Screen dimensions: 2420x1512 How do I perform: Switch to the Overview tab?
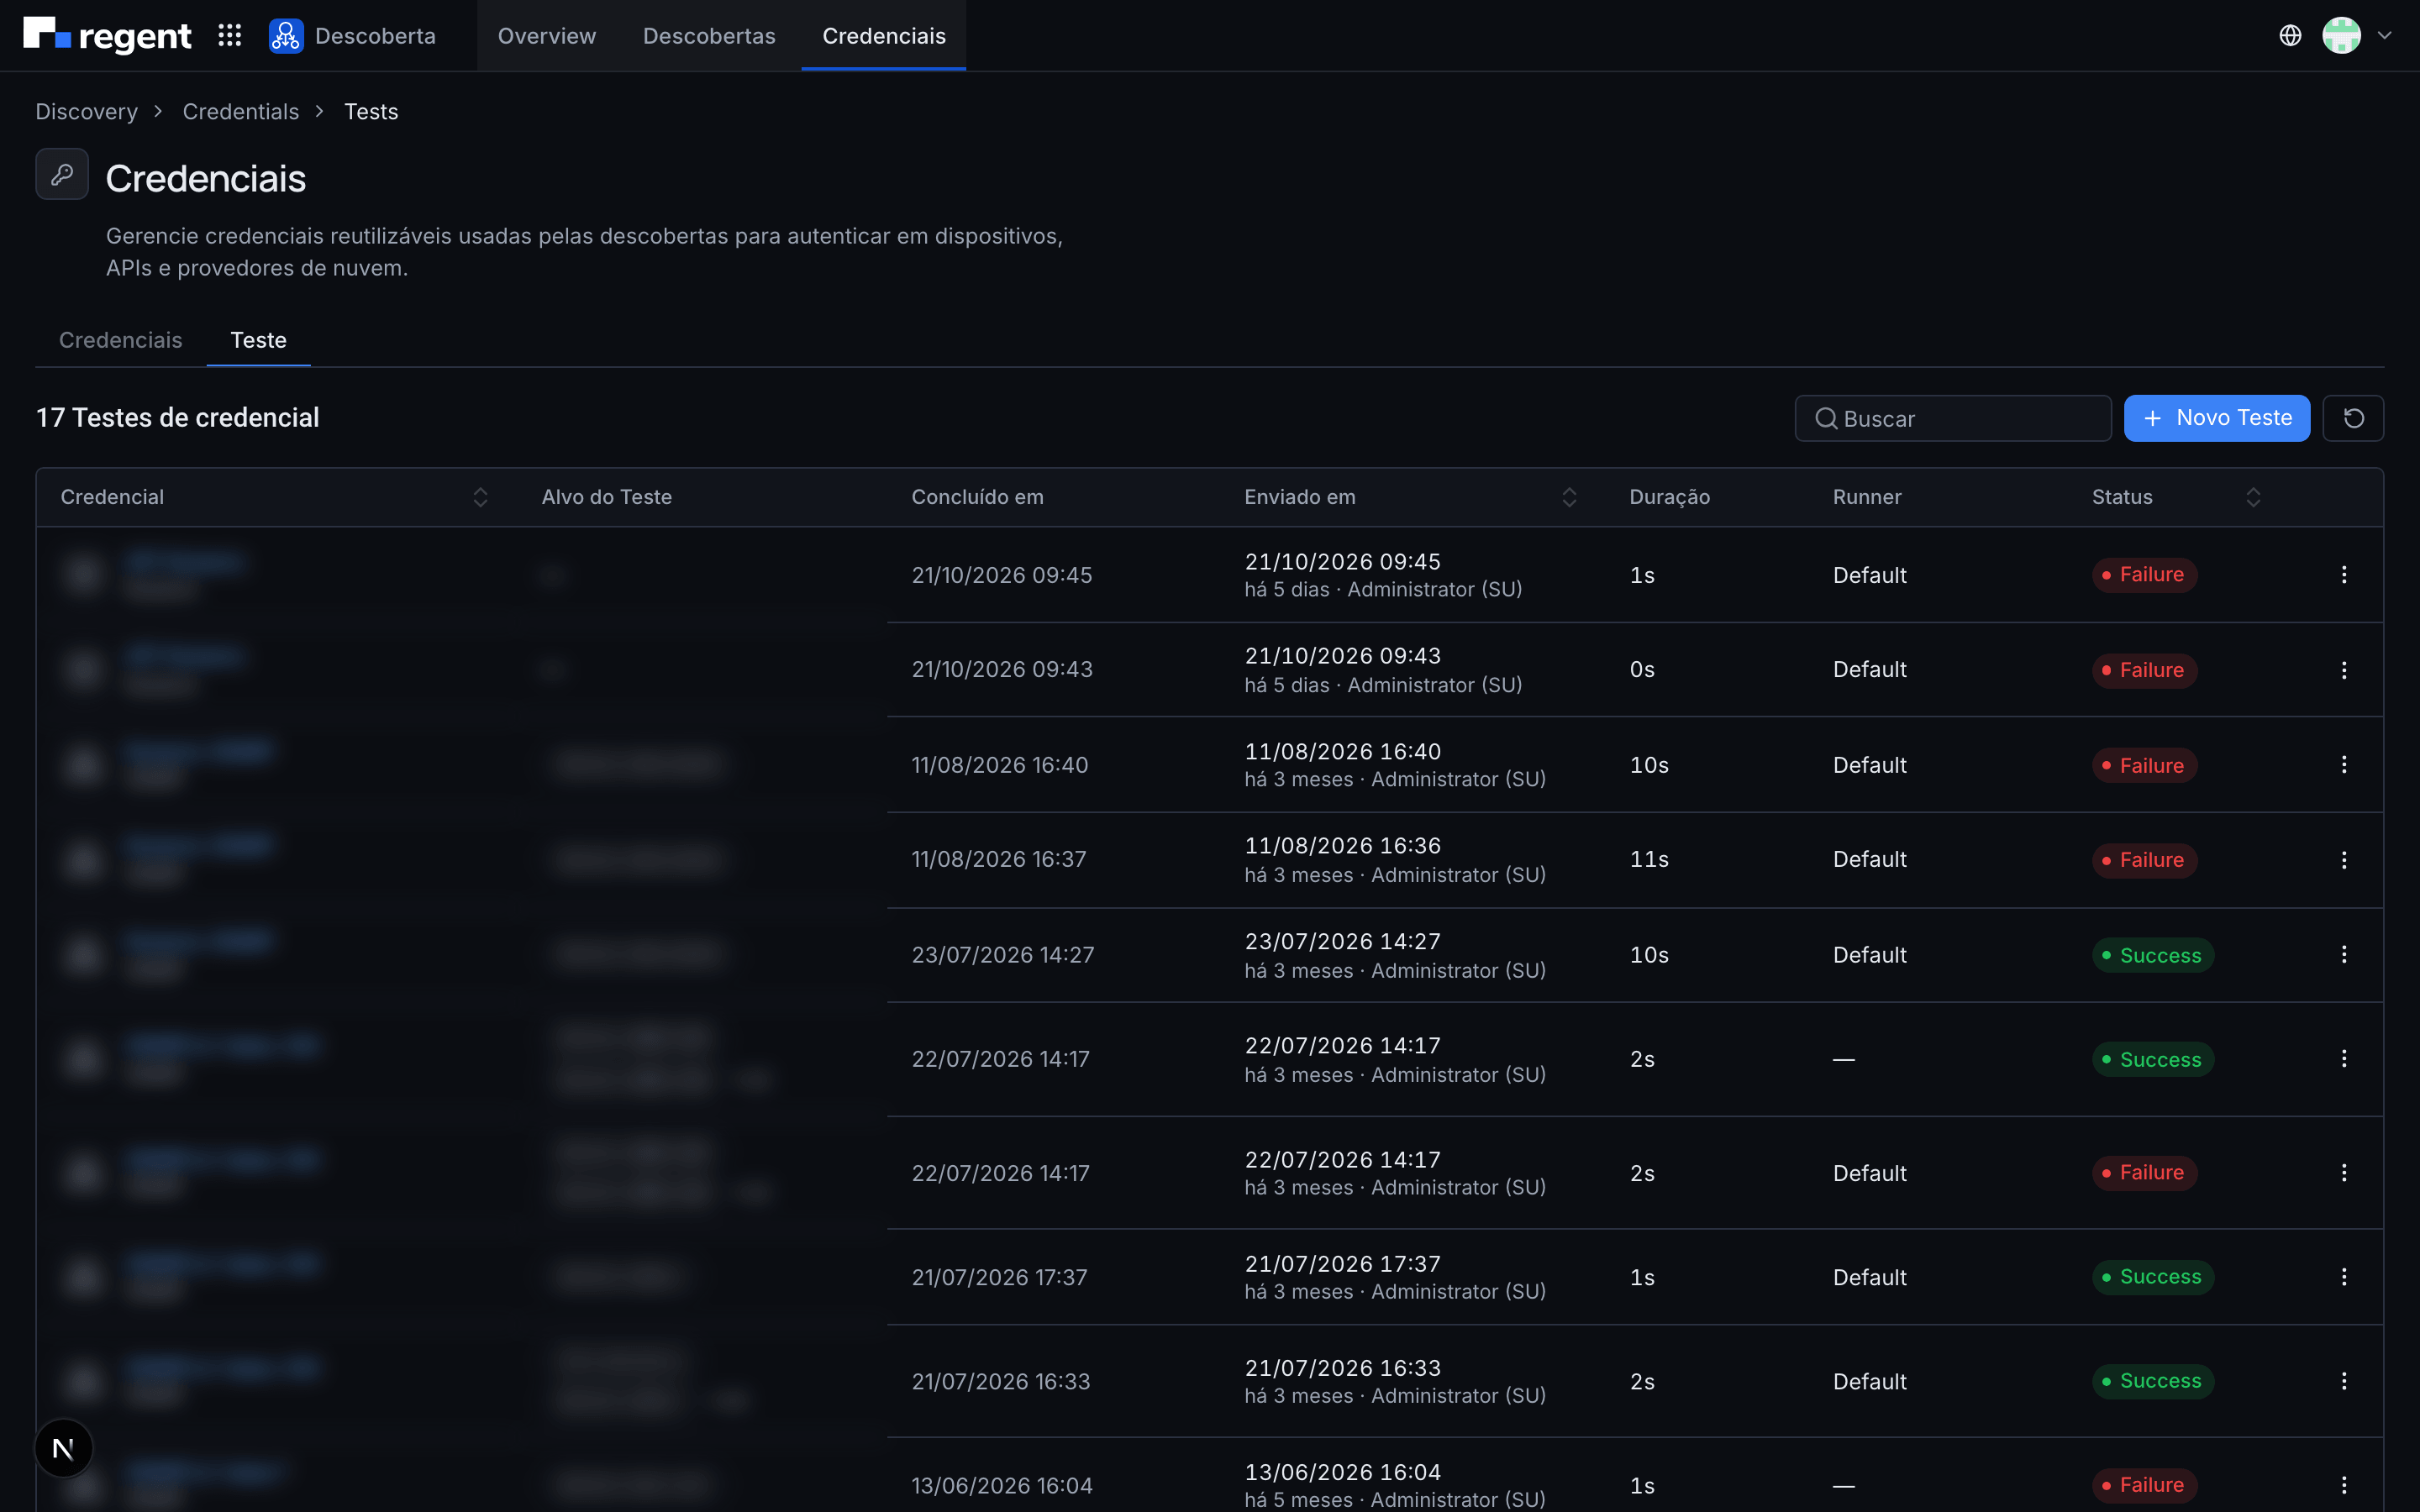tap(547, 36)
